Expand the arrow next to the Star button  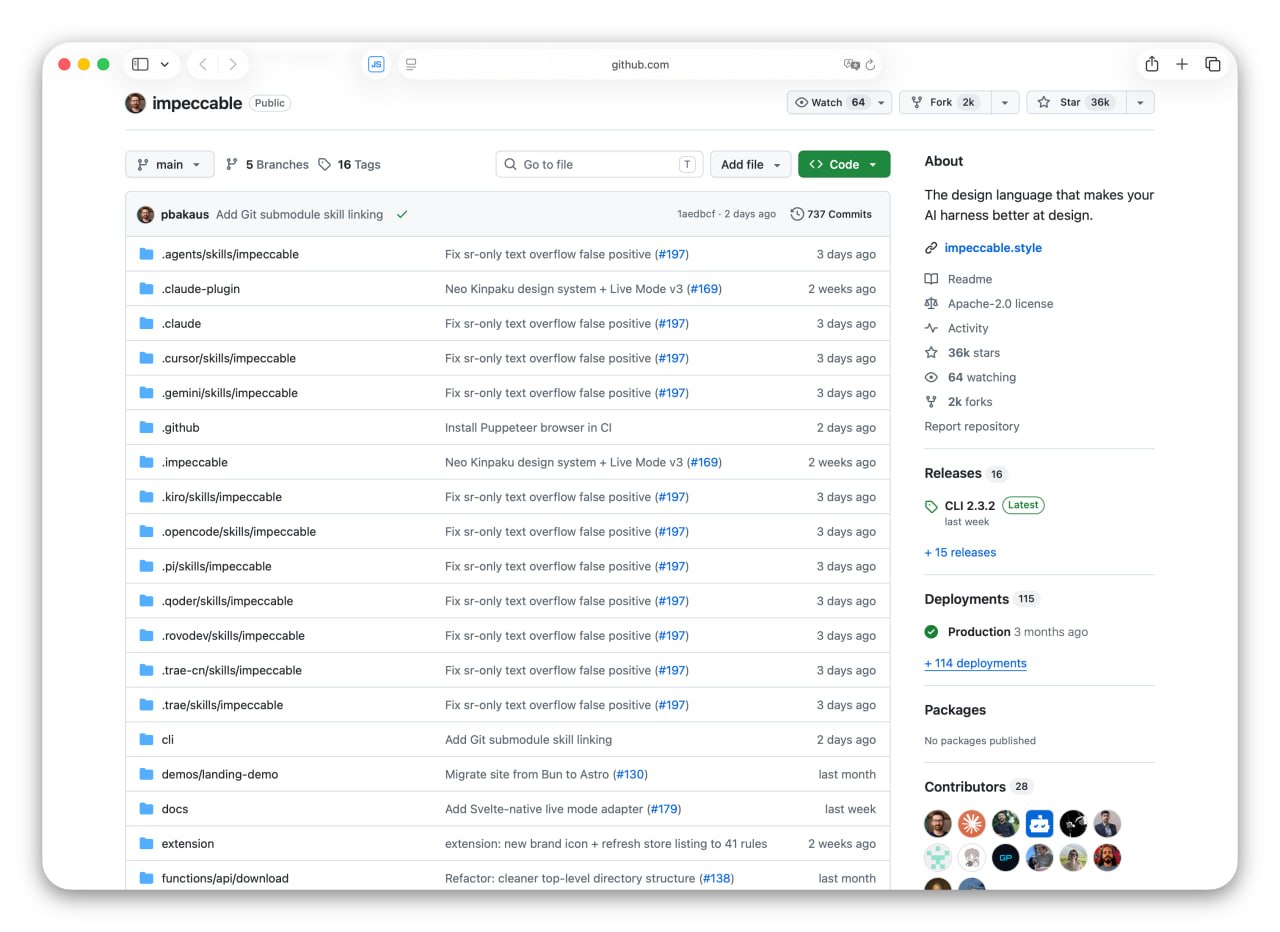1140,102
